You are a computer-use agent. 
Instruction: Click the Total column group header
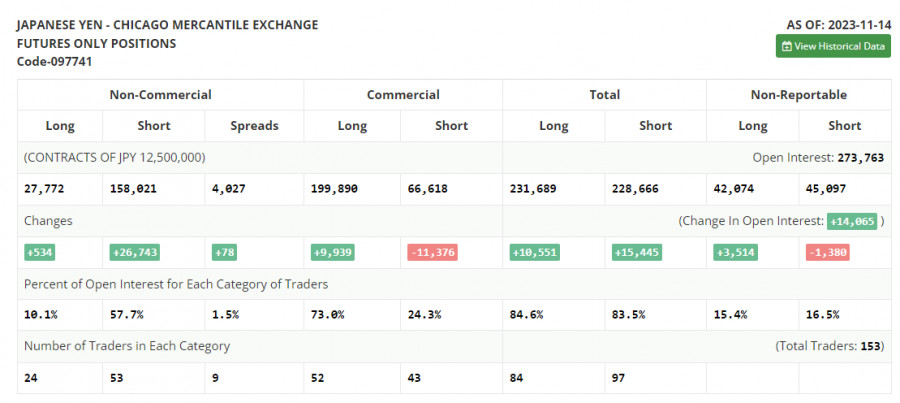click(x=604, y=95)
